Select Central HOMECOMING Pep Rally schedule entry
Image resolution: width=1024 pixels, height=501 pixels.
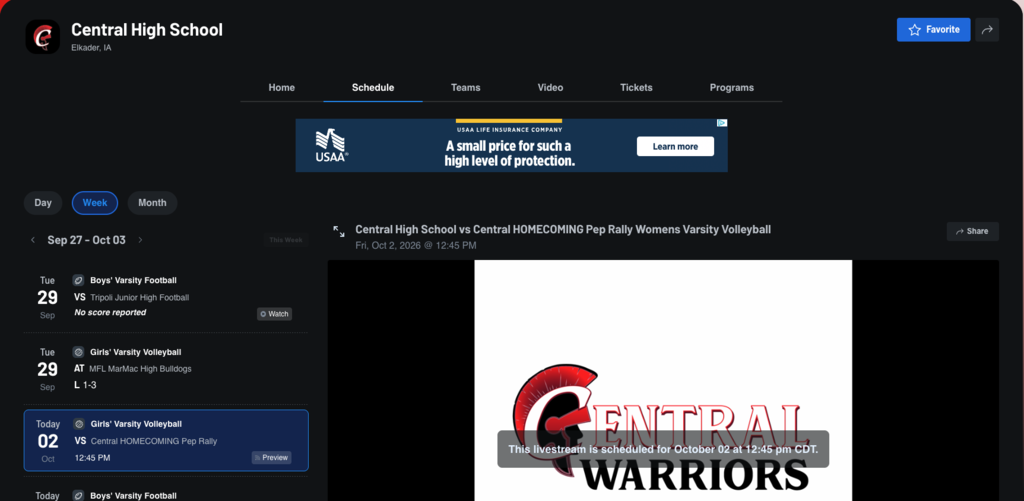tap(166, 441)
